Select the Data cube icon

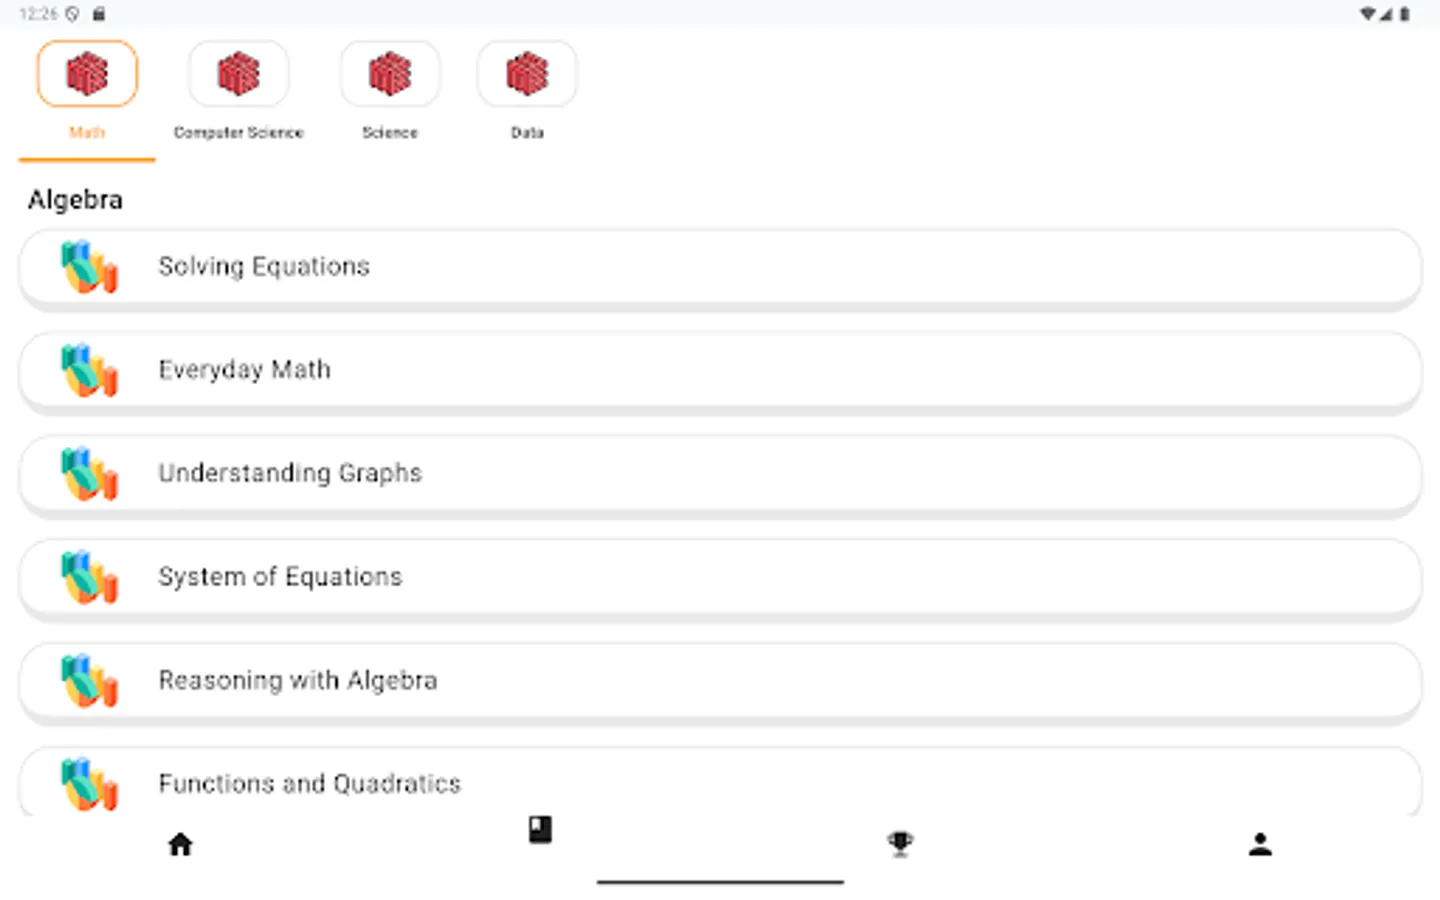coord(527,74)
